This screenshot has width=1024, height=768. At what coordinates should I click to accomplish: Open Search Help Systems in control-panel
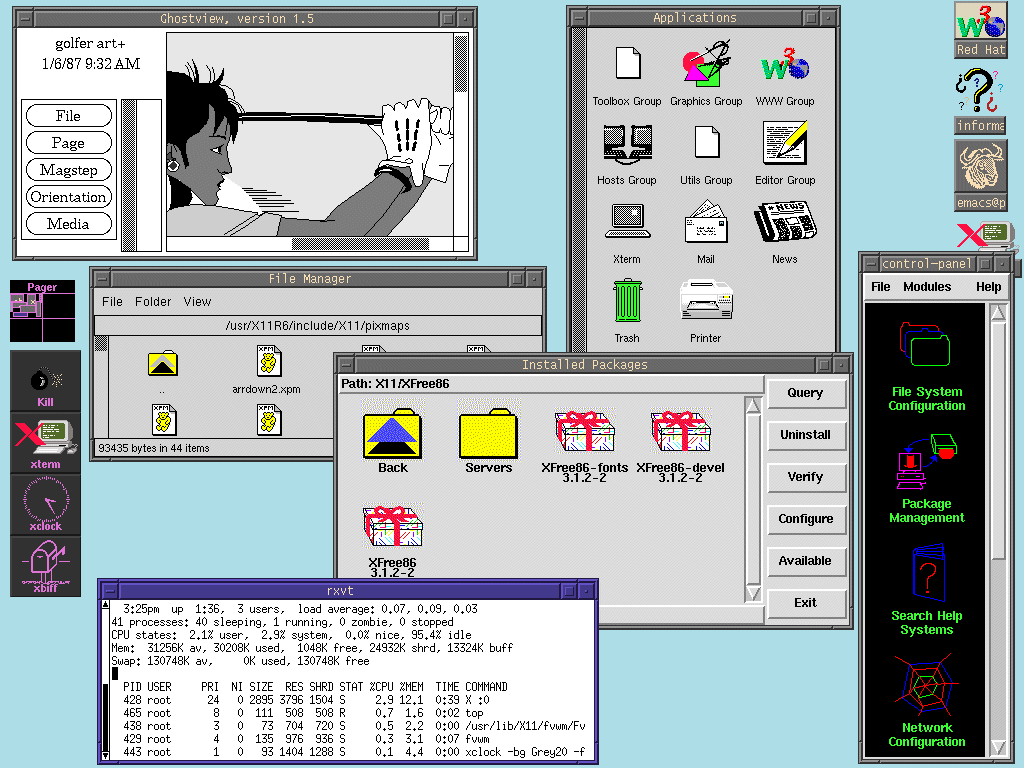927,573
